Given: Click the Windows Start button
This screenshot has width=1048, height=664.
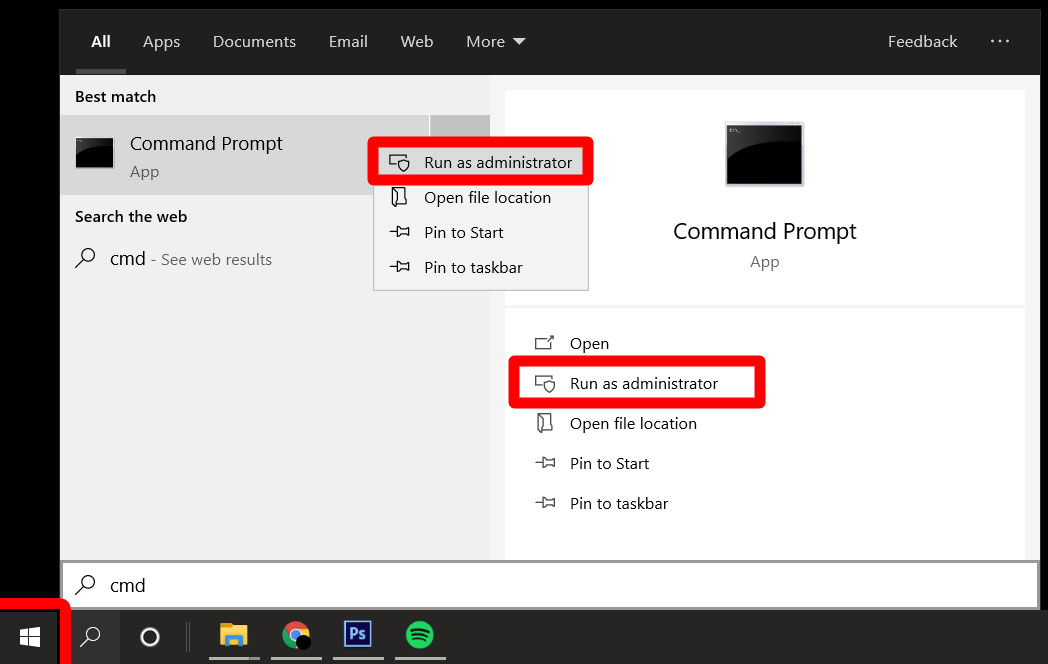Looking at the screenshot, I should point(30,636).
